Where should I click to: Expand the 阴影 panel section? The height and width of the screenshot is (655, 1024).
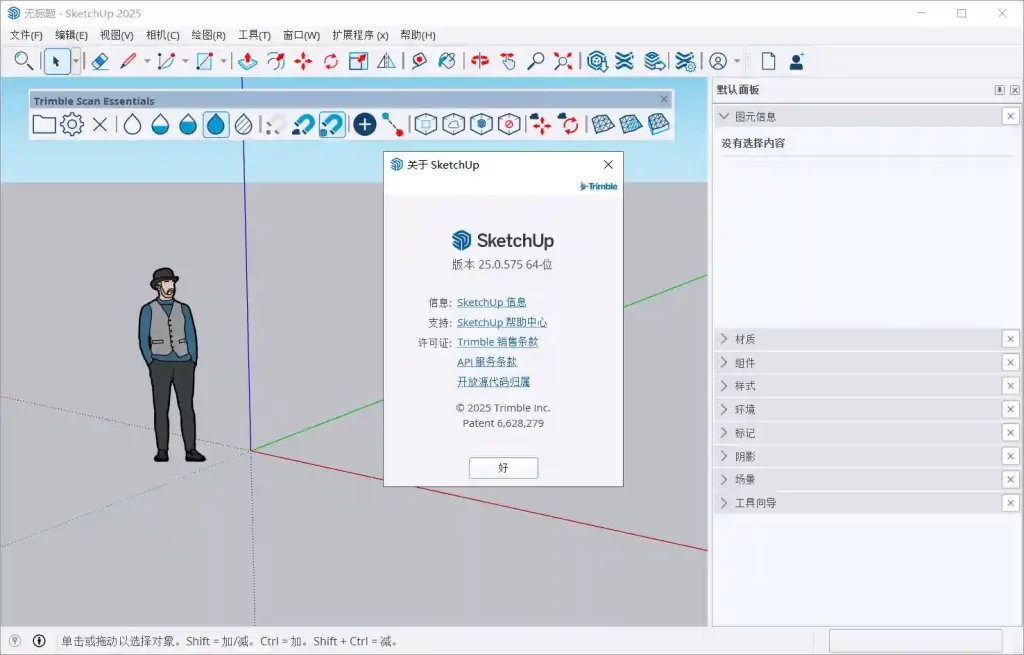coord(744,456)
